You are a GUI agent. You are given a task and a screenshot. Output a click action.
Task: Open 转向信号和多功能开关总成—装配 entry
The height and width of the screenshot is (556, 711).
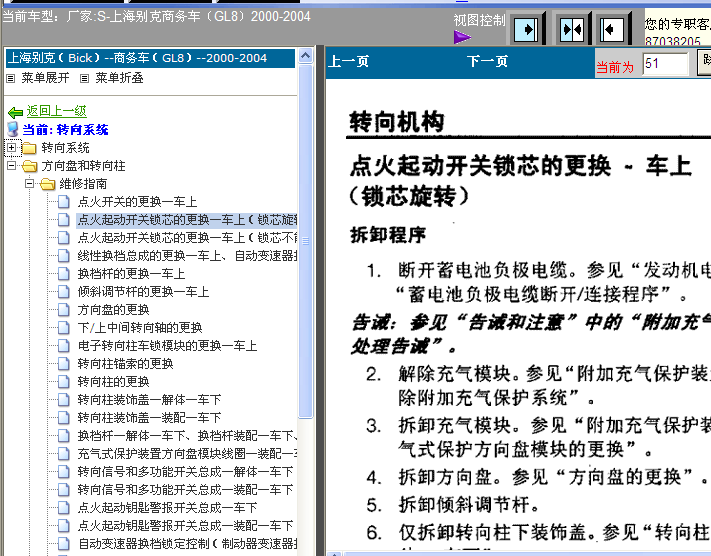[185, 490]
